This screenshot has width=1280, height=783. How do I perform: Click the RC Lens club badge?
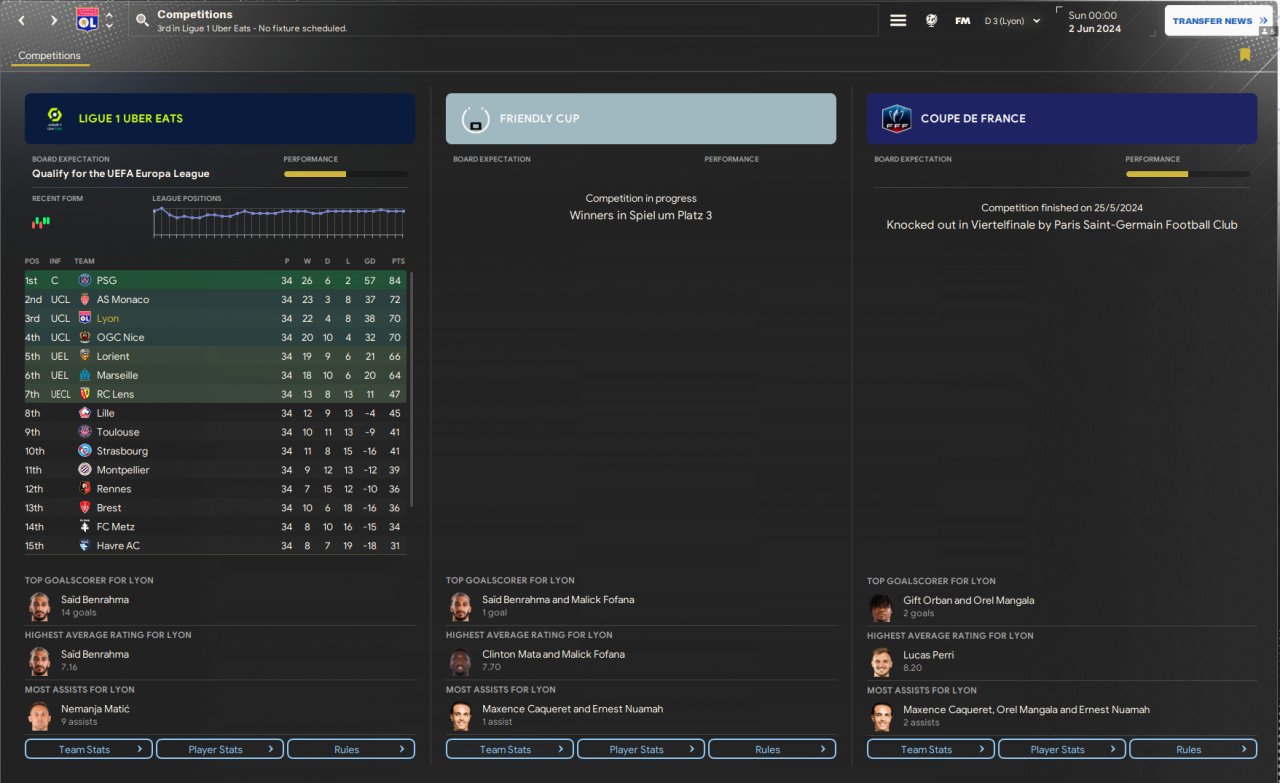(x=85, y=395)
